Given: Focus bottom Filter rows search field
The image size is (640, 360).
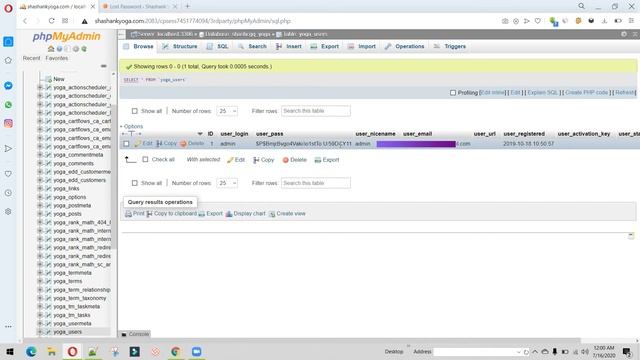Looking at the screenshot, I should (x=316, y=183).
